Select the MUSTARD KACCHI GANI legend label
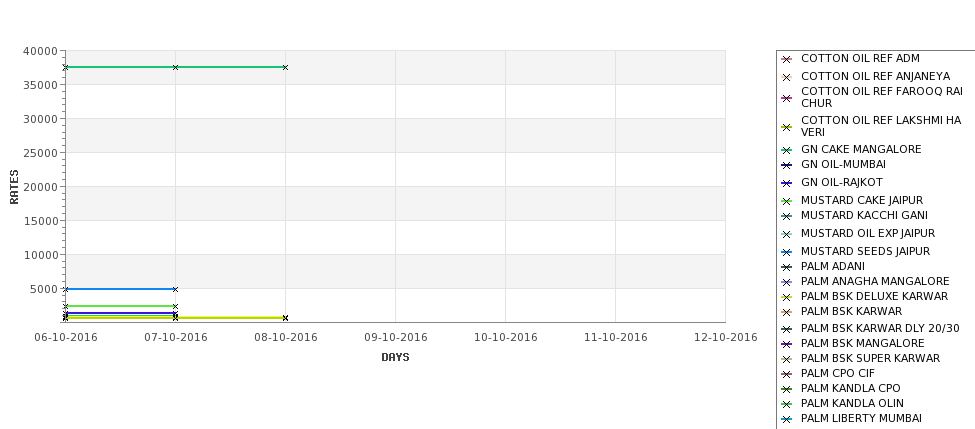Viewport: 975px width, 429px height. tap(864, 215)
